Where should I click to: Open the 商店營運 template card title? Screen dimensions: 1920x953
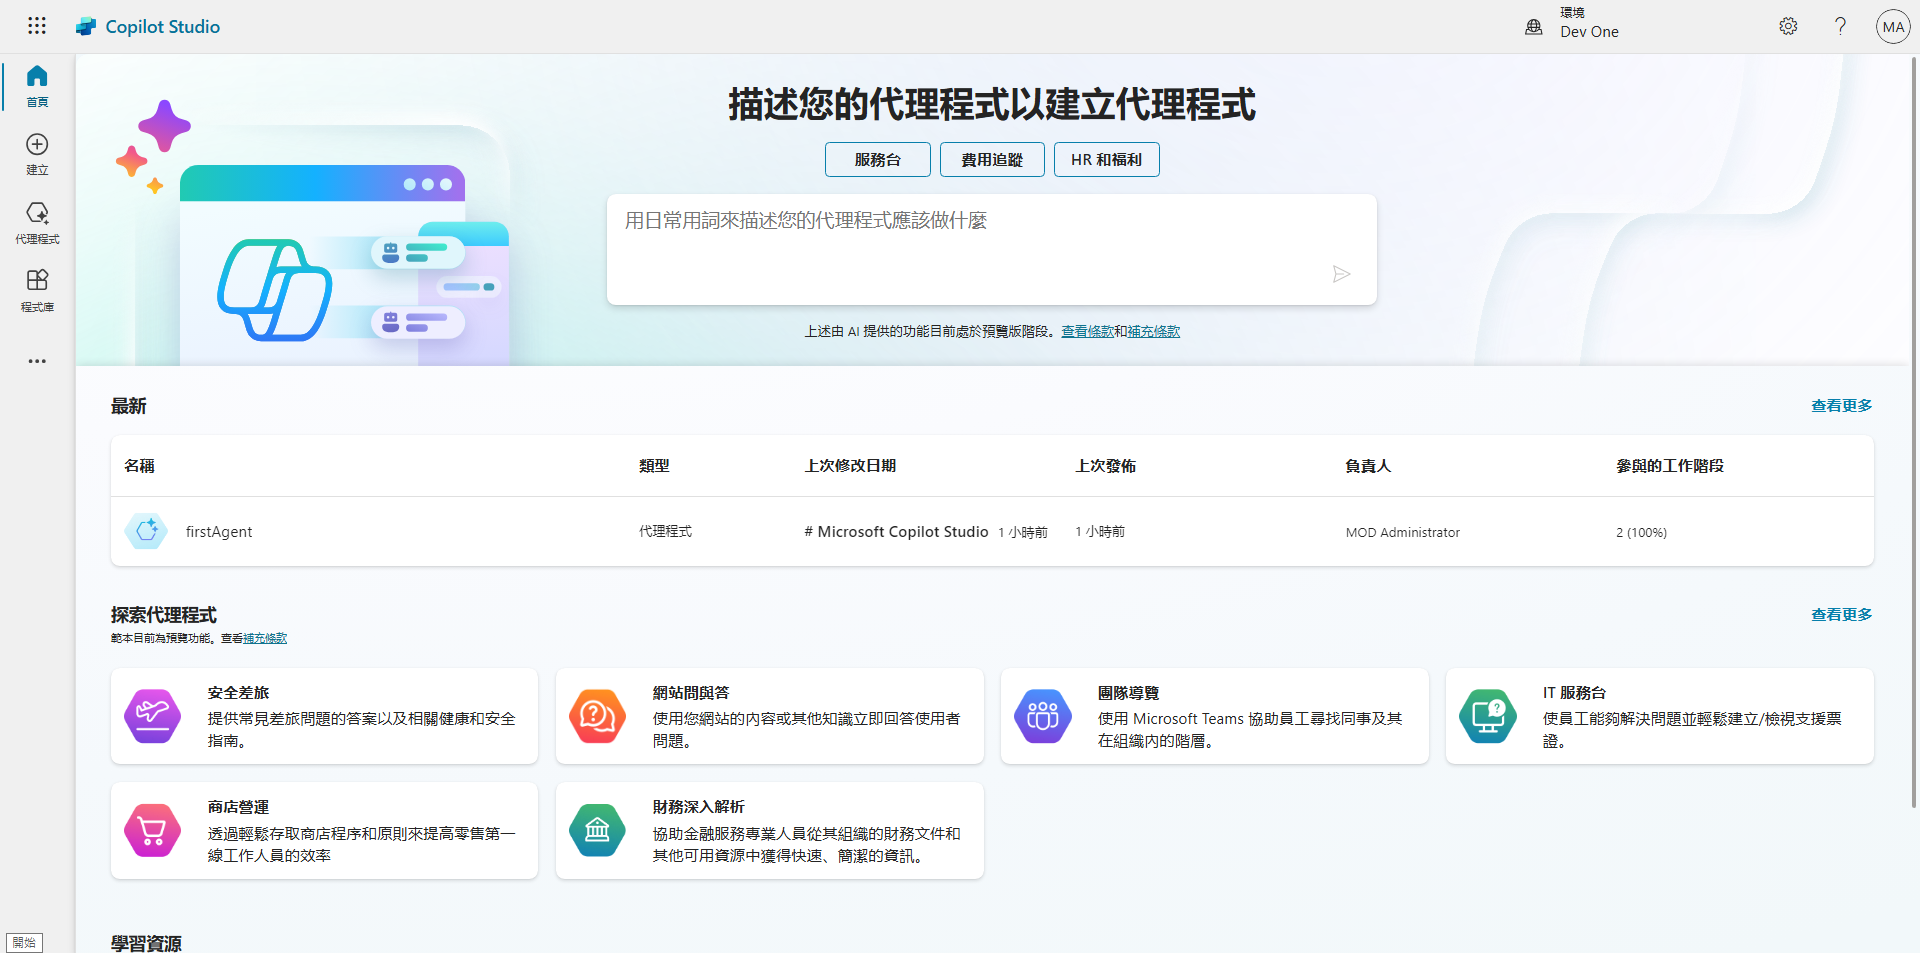238,807
